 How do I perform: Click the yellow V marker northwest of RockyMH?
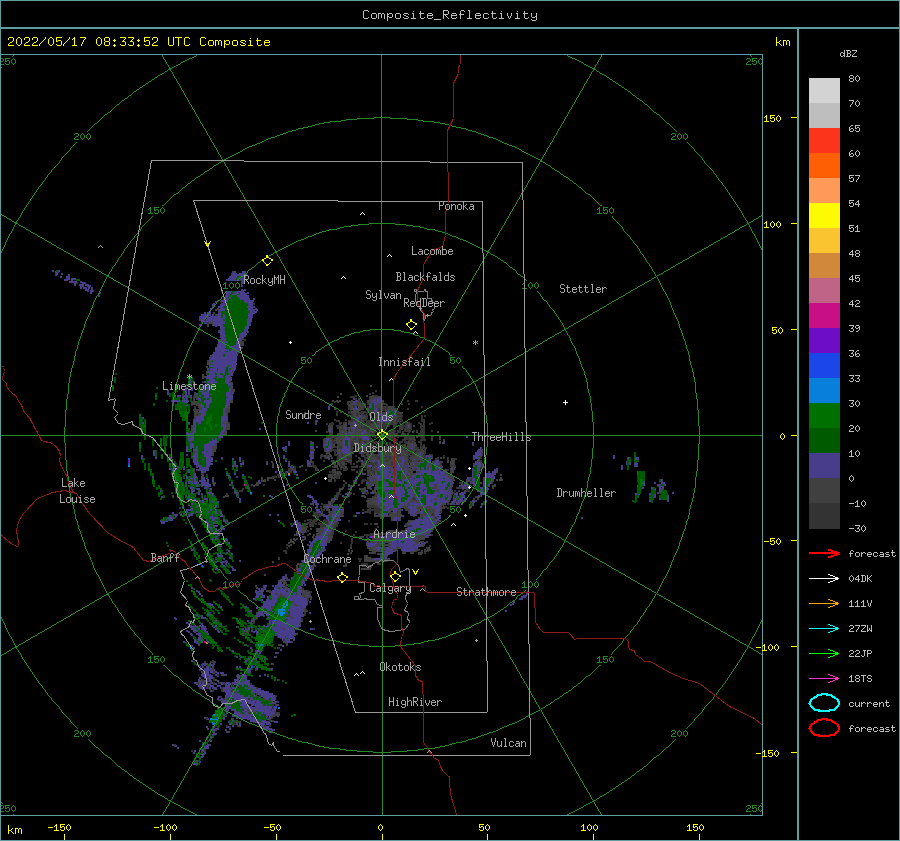click(208, 244)
